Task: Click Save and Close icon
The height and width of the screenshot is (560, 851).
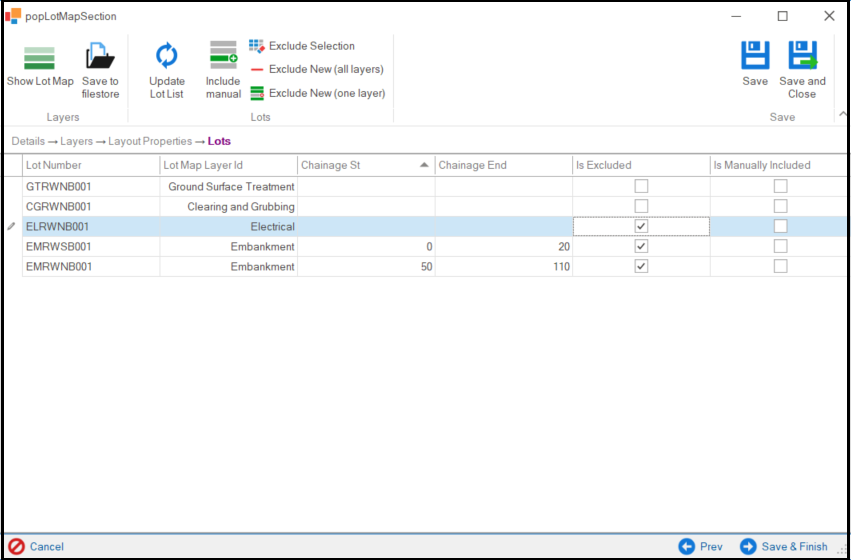Action: [x=803, y=55]
